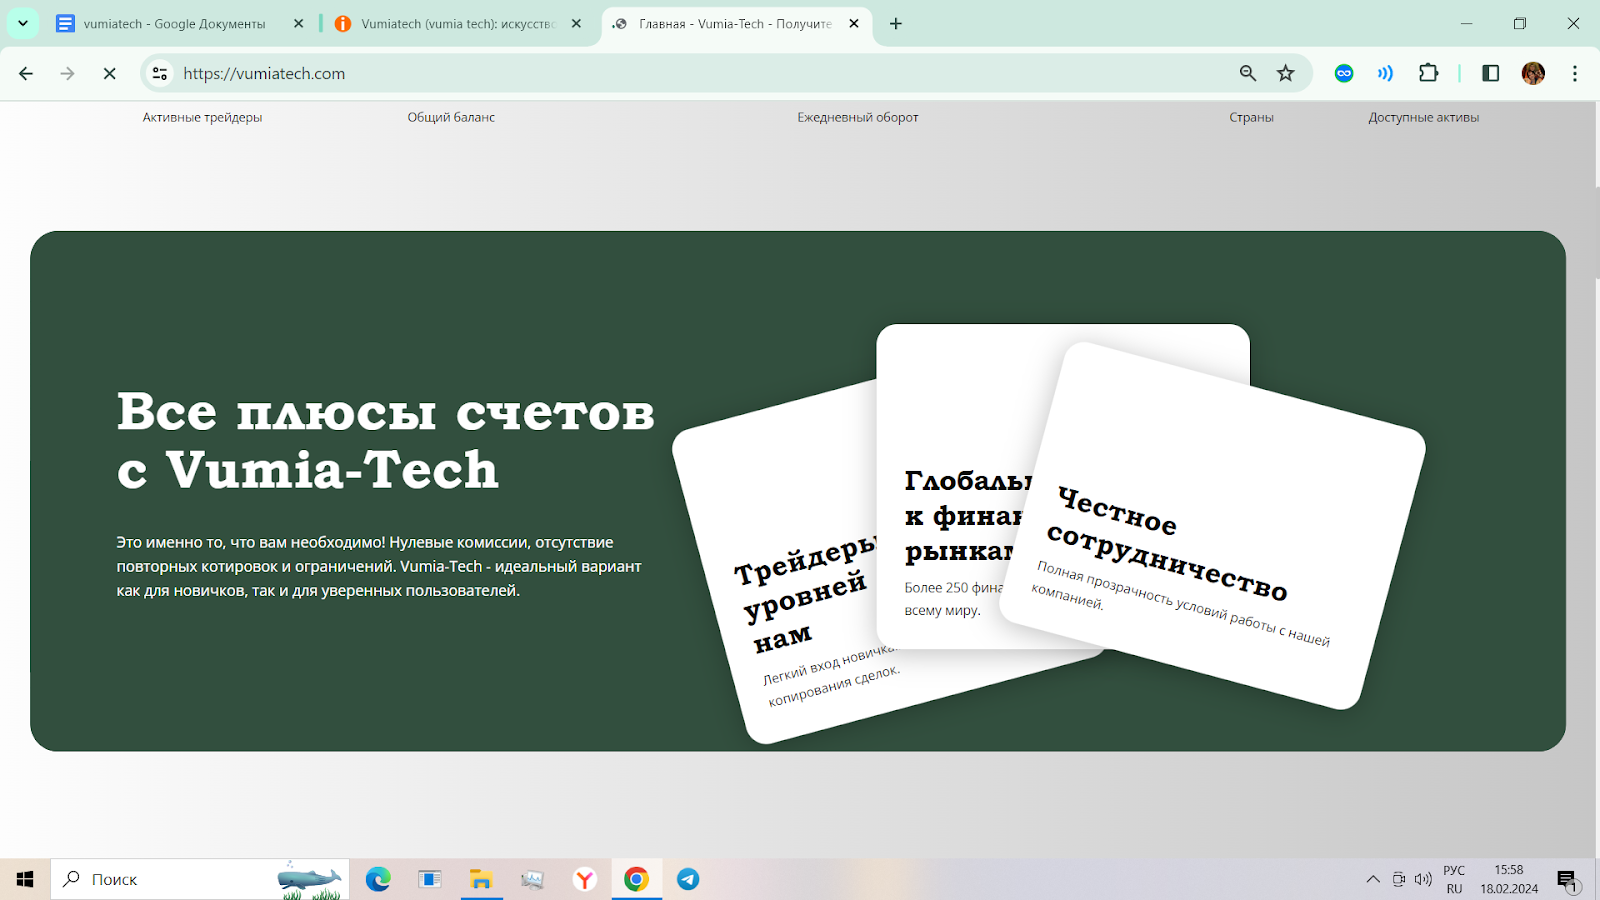Viewport: 1600px width, 900px height.
Task: Open the Chrome profile avatar
Action: (1533, 73)
